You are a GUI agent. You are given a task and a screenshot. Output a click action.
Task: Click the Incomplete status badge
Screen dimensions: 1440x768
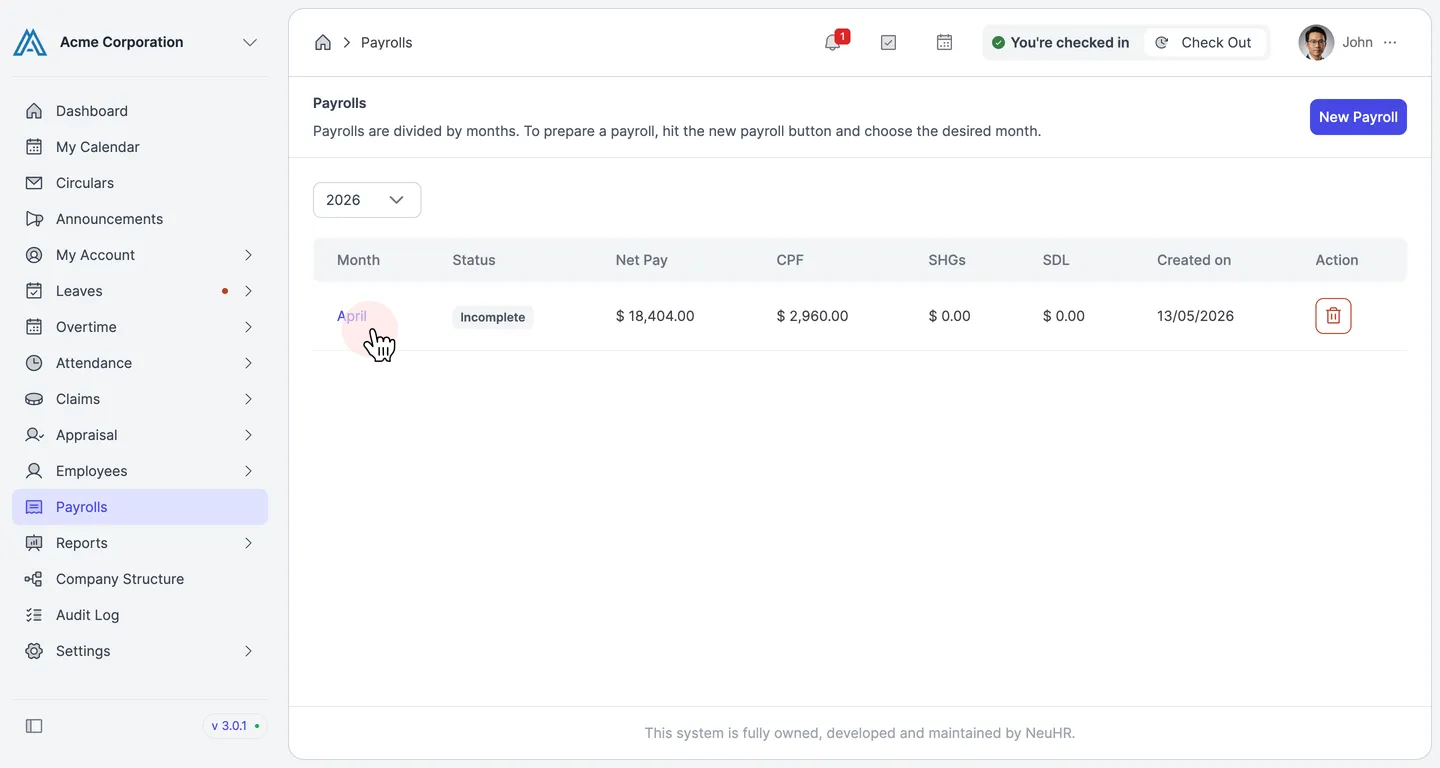[493, 317]
